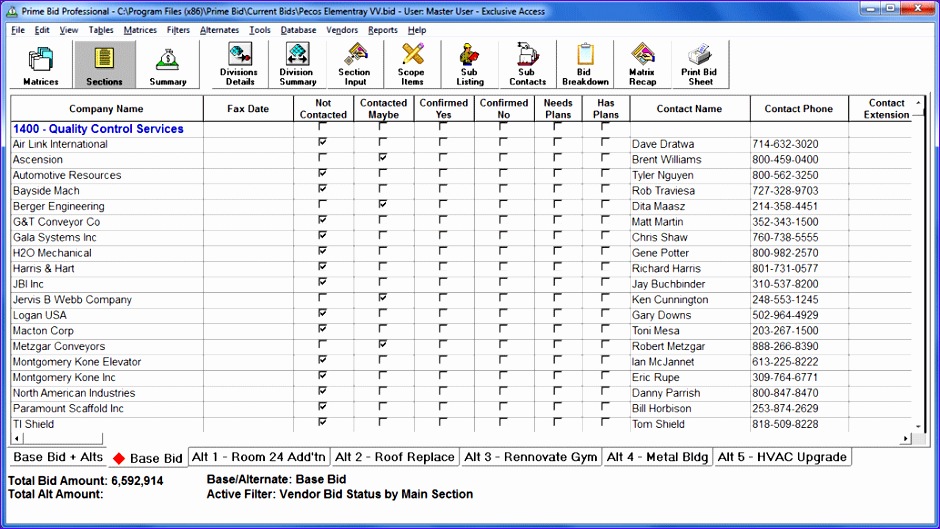The width and height of the screenshot is (940, 529).
Task: Open the Sub Listing icon
Action: [469, 65]
